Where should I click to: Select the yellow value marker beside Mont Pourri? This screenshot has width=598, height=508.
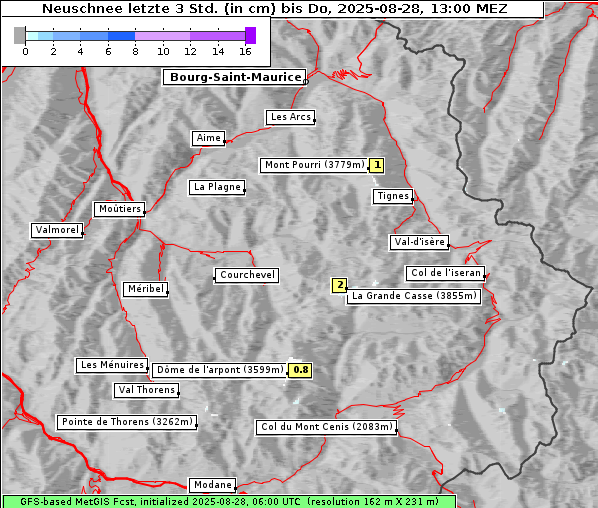coord(377,165)
